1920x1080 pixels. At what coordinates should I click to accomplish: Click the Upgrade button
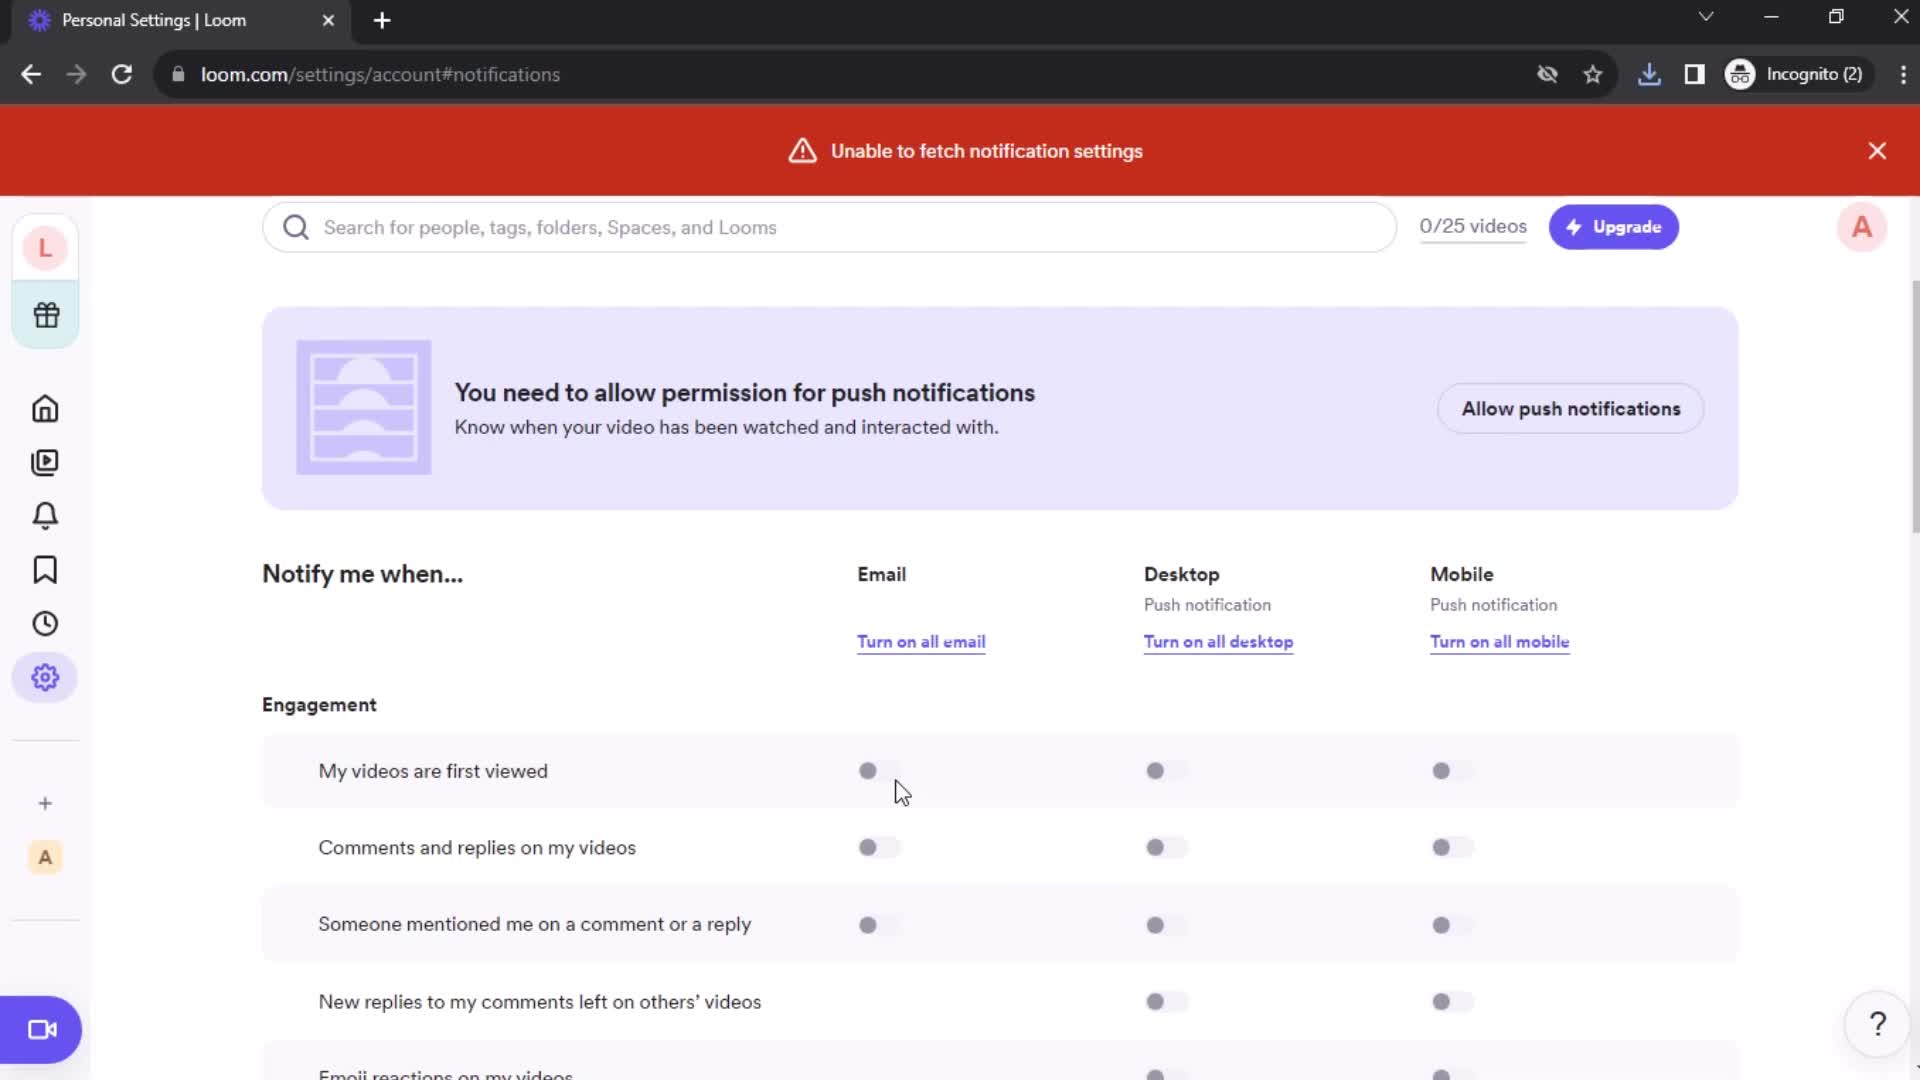[x=1613, y=227]
